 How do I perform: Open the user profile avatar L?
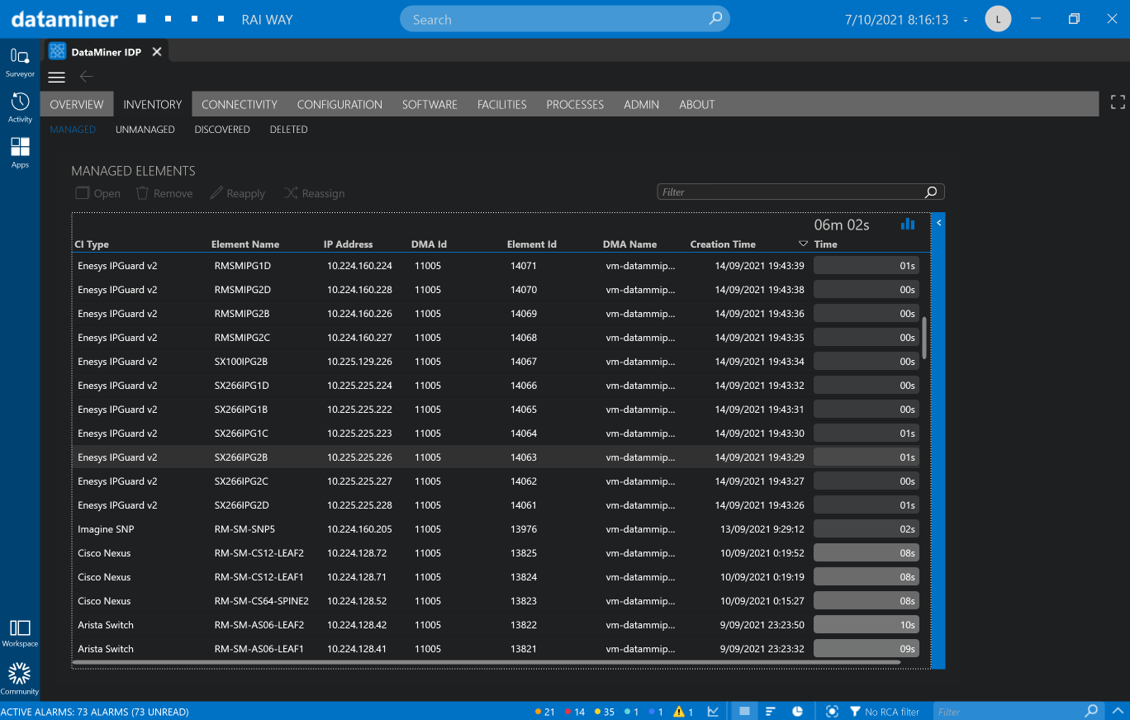coord(998,19)
